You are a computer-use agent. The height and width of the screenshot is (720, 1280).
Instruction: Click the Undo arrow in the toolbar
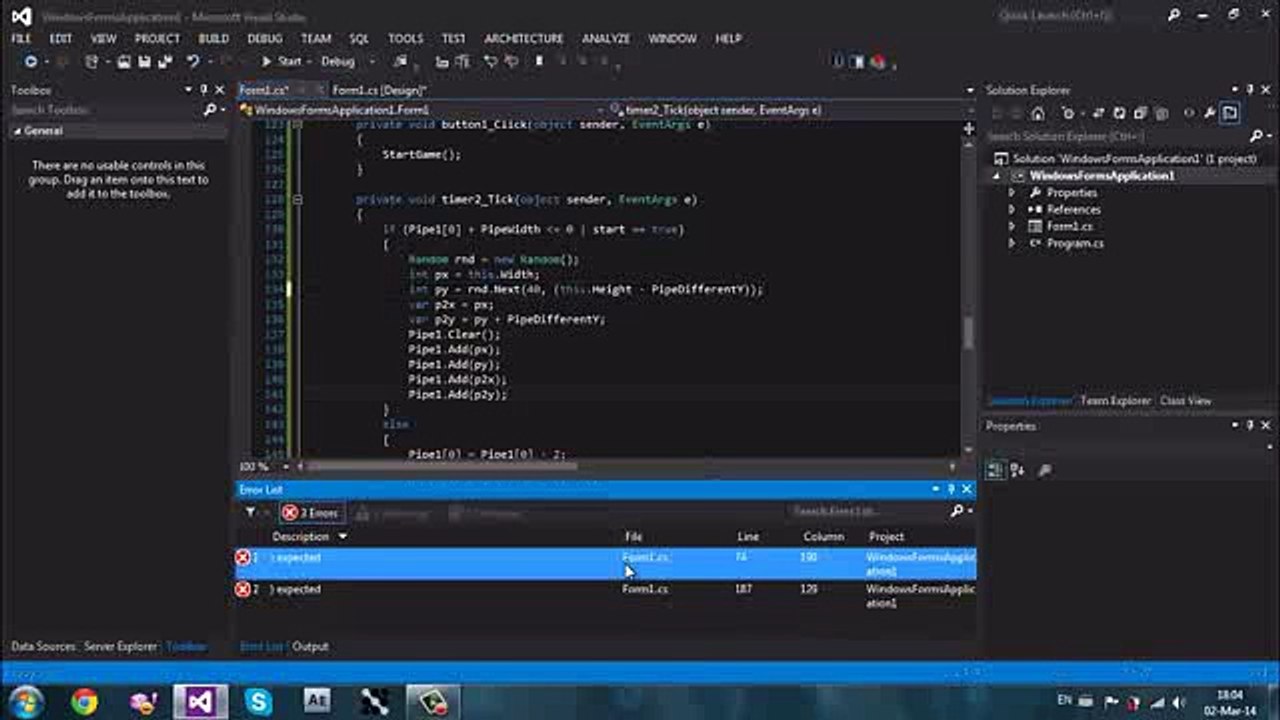tap(192, 62)
